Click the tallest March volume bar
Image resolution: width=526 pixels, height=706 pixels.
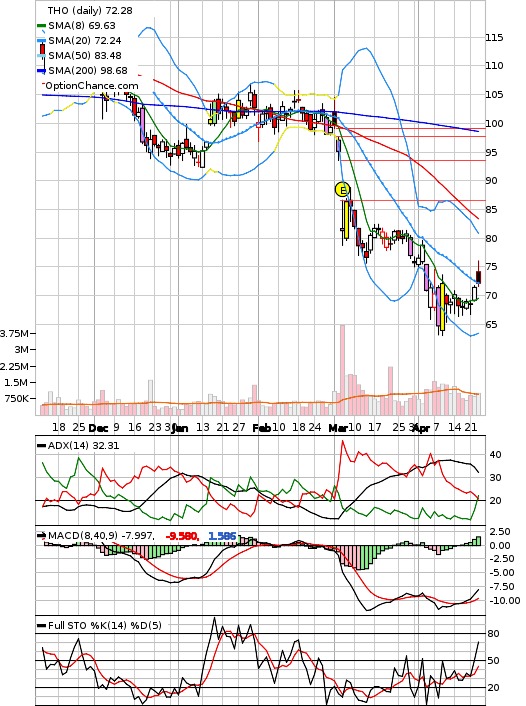[x=342, y=370]
